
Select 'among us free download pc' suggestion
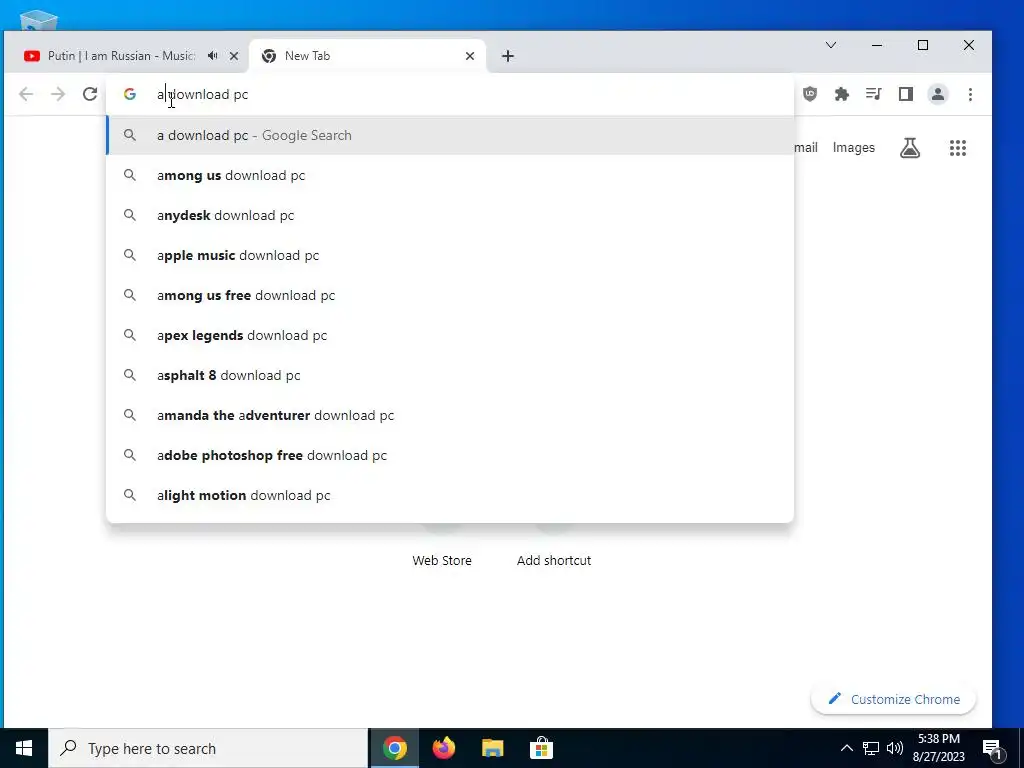tap(450, 295)
